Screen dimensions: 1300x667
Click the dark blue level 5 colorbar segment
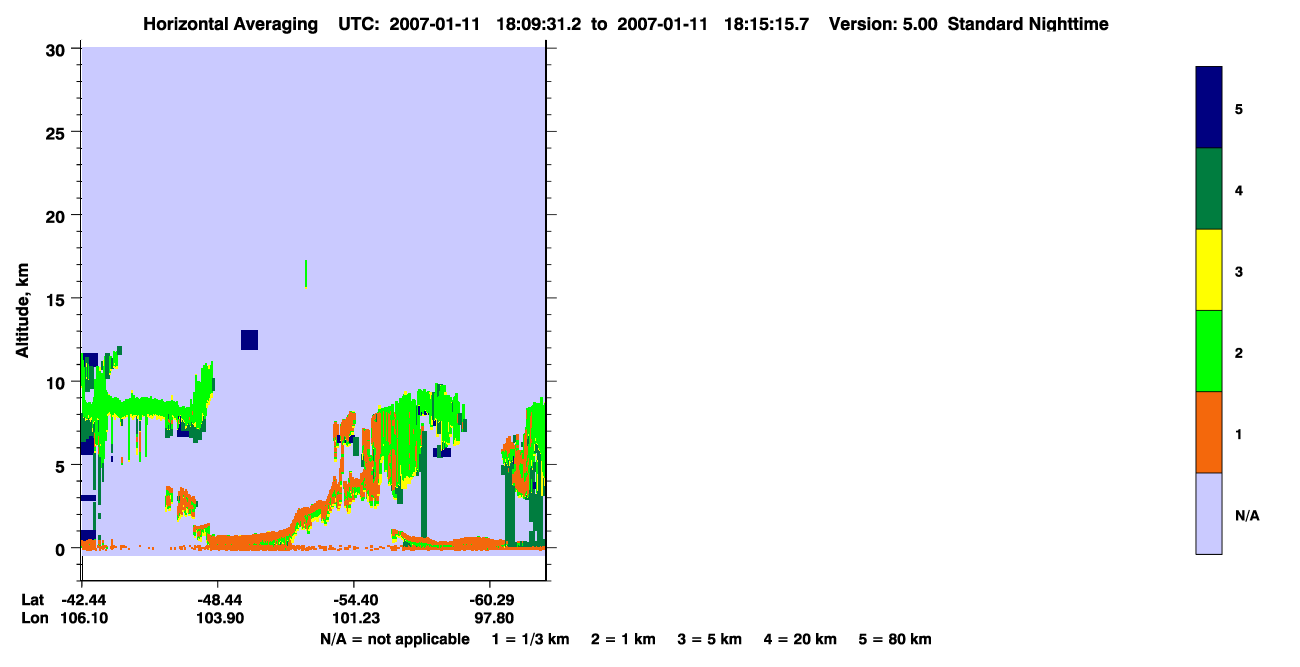1209,107
